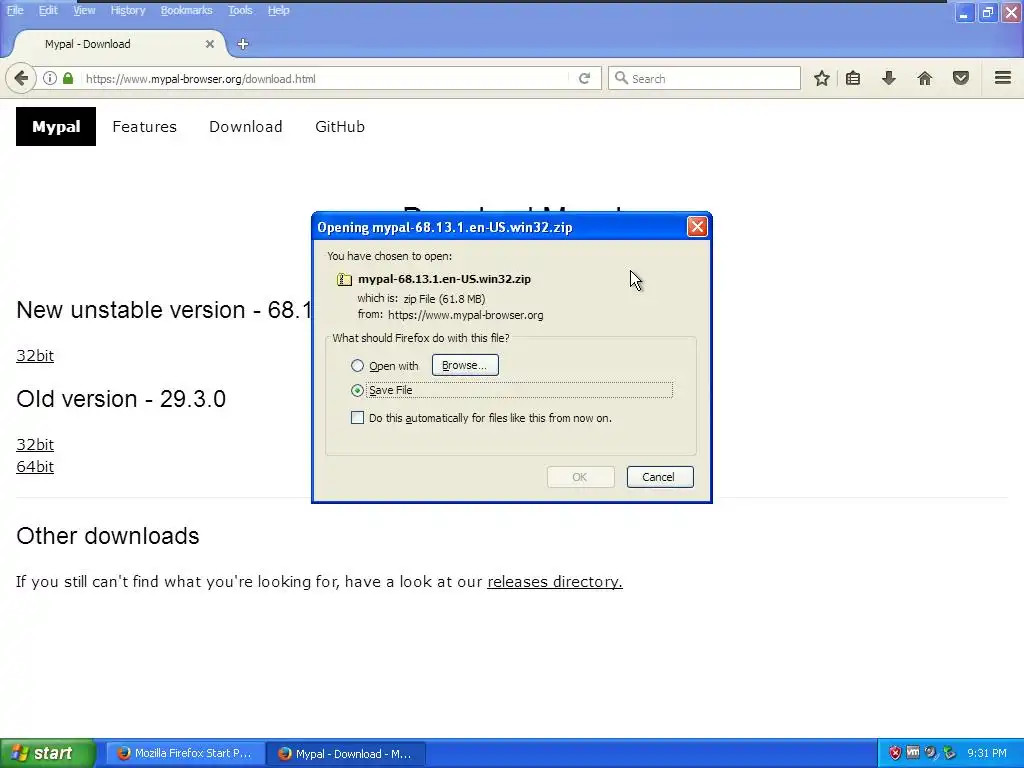Image resolution: width=1024 pixels, height=768 pixels.
Task: Go to home page via house icon
Action: 925,78
